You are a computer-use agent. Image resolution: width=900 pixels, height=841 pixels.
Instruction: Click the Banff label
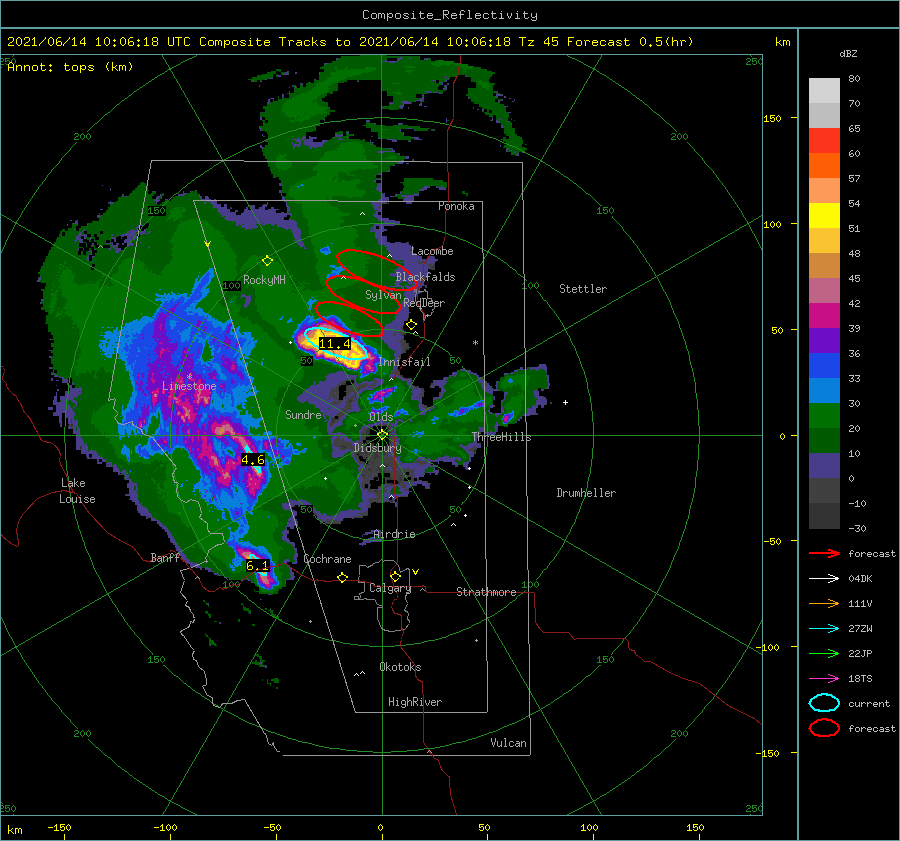pos(165,558)
